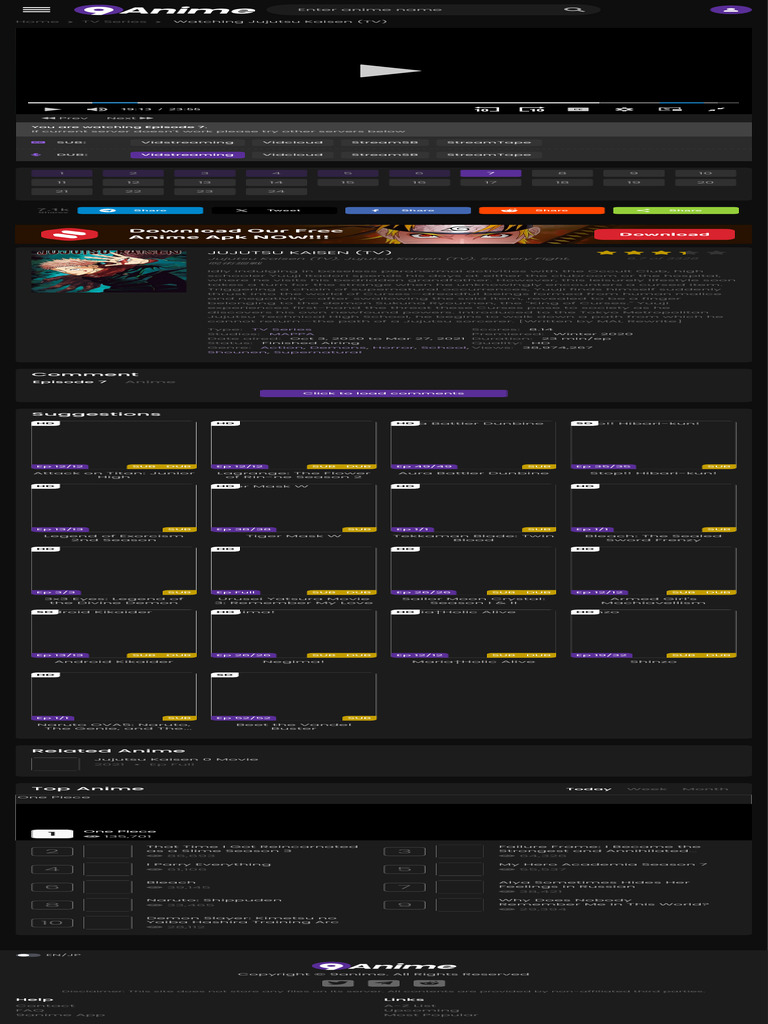Switch to picture-in-picture mode
Screen dimensions: 768x1024
(670, 109)
